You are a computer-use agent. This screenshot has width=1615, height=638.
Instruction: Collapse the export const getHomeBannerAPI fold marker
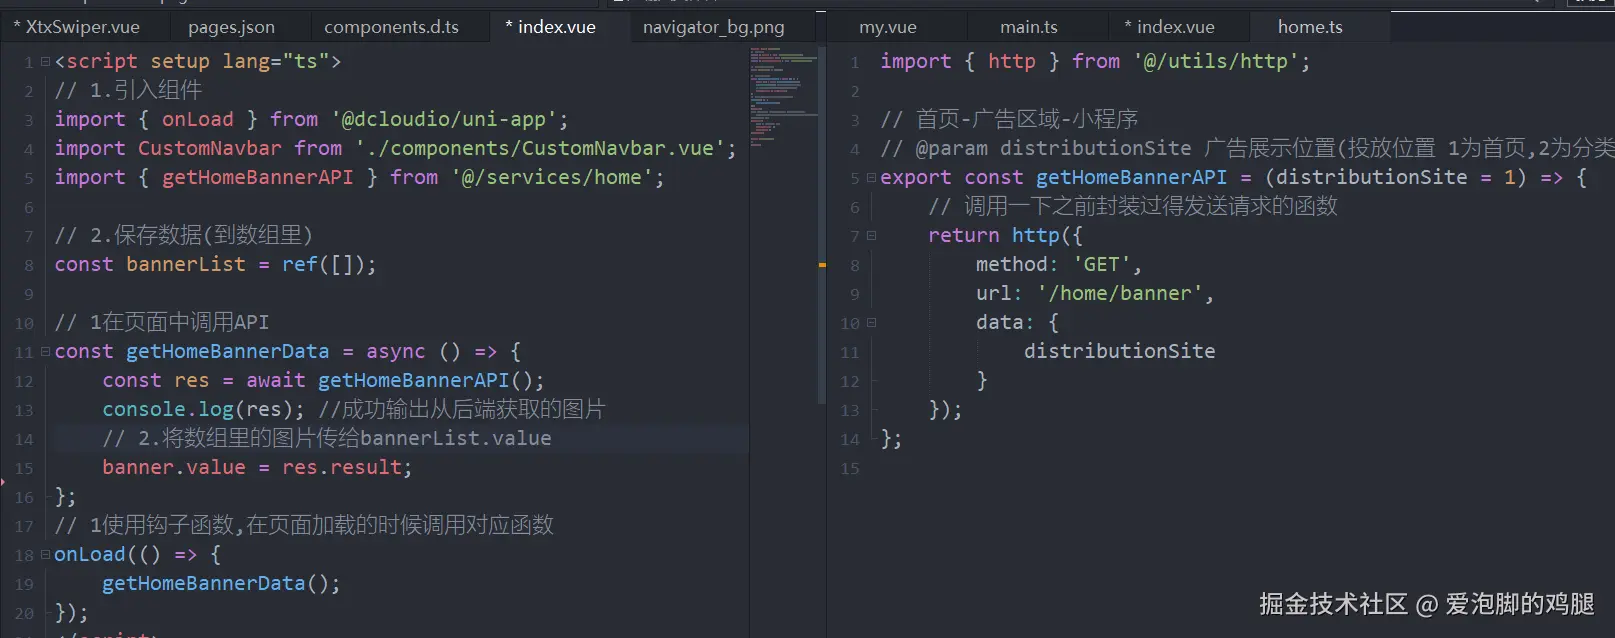point(871,178)
